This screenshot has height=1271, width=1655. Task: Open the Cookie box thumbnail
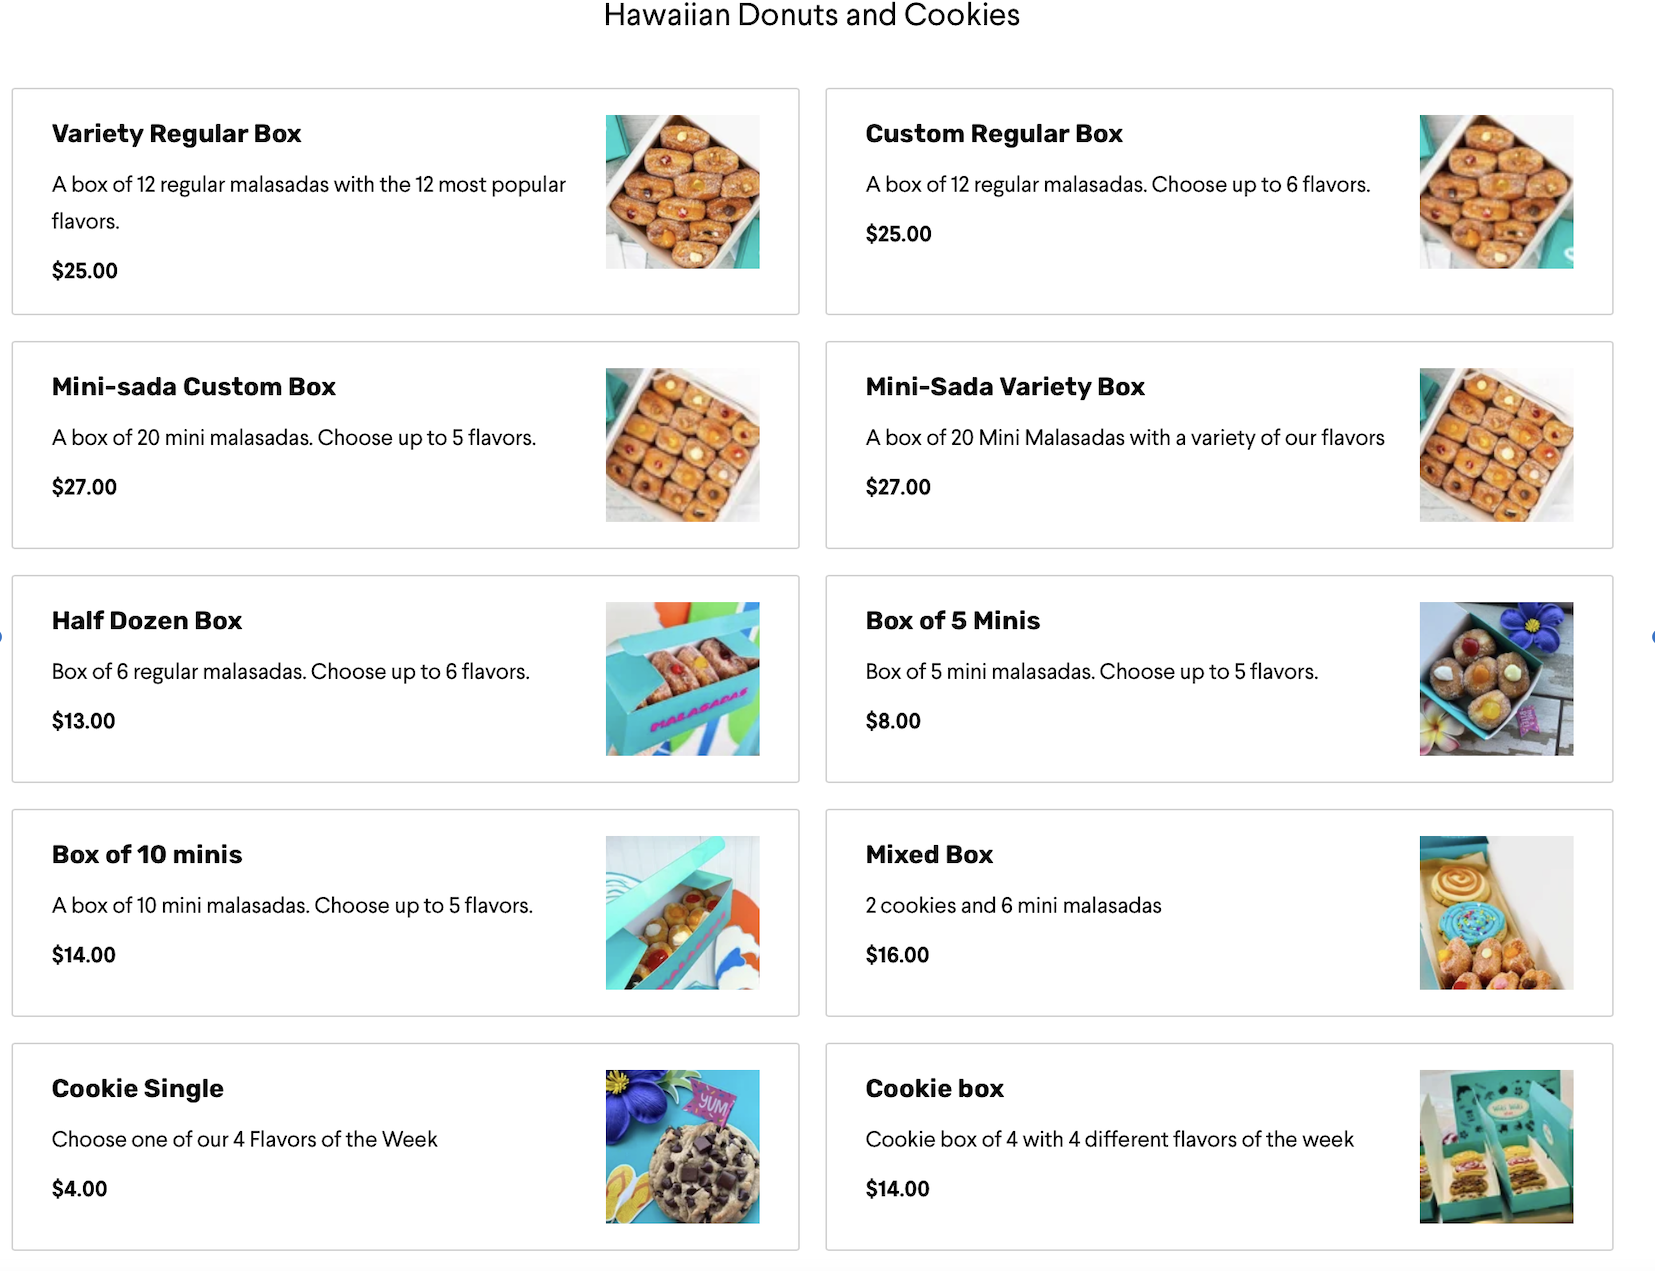[x=1496, y=1146]
